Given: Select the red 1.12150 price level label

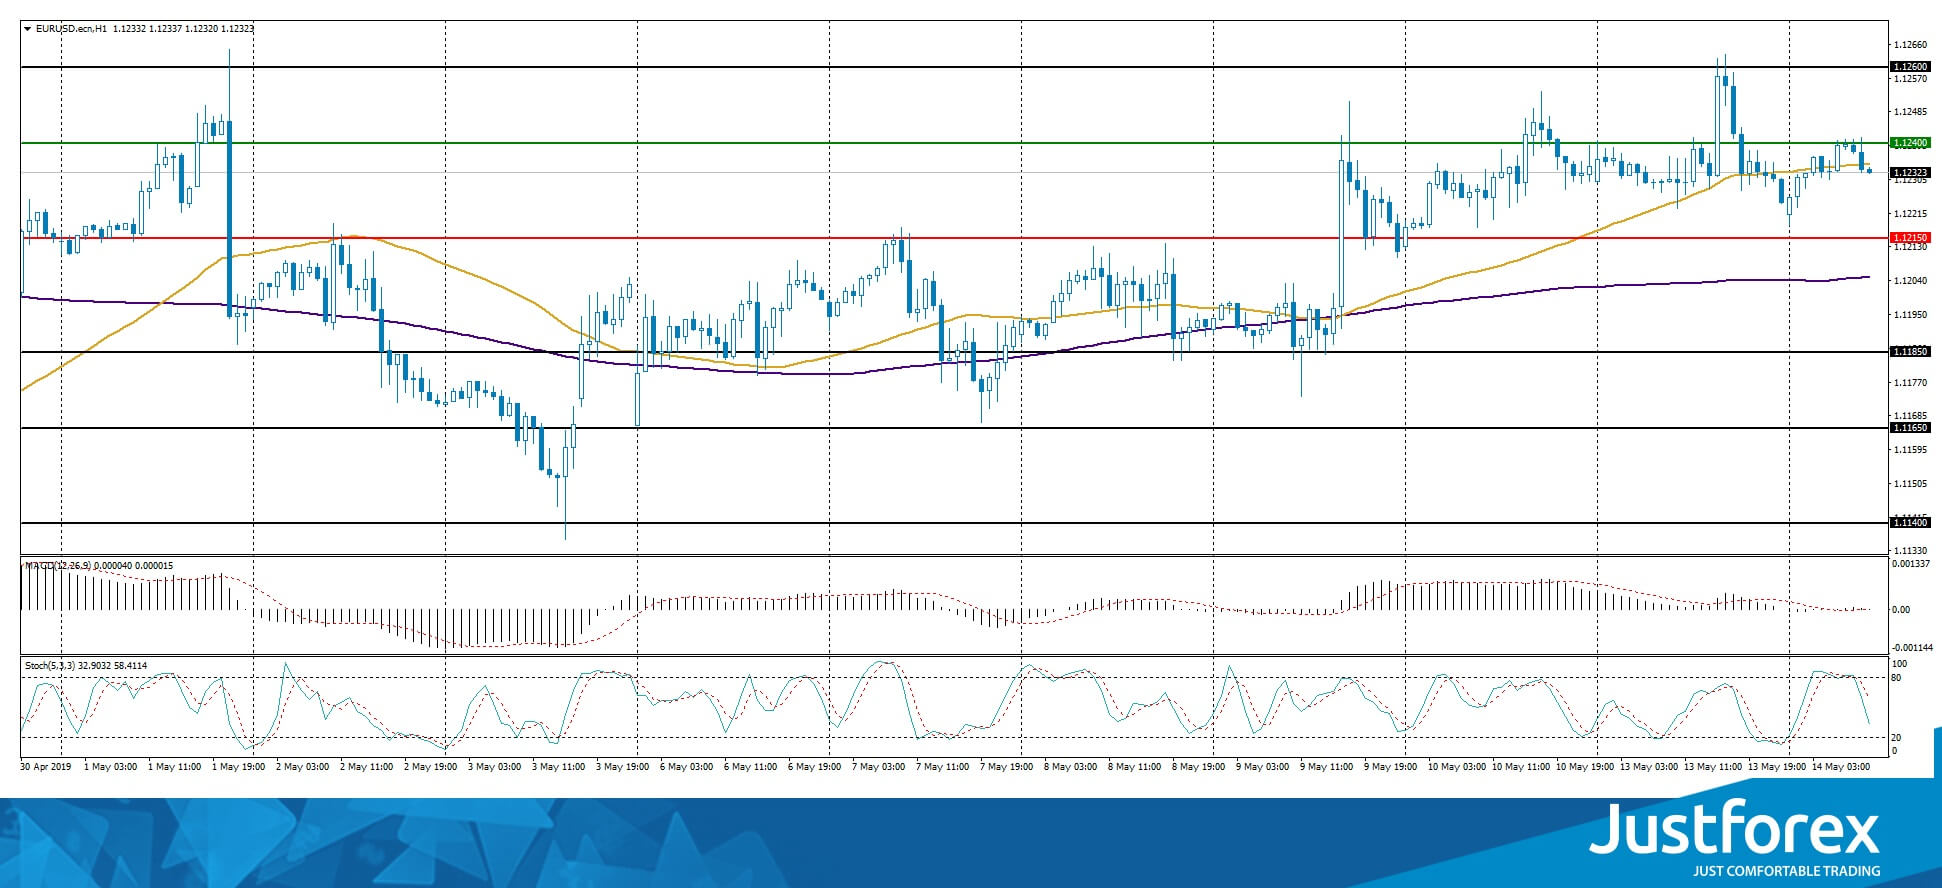Looking at the screenshot, I should pyautogui.click(x=1910, y=238).
